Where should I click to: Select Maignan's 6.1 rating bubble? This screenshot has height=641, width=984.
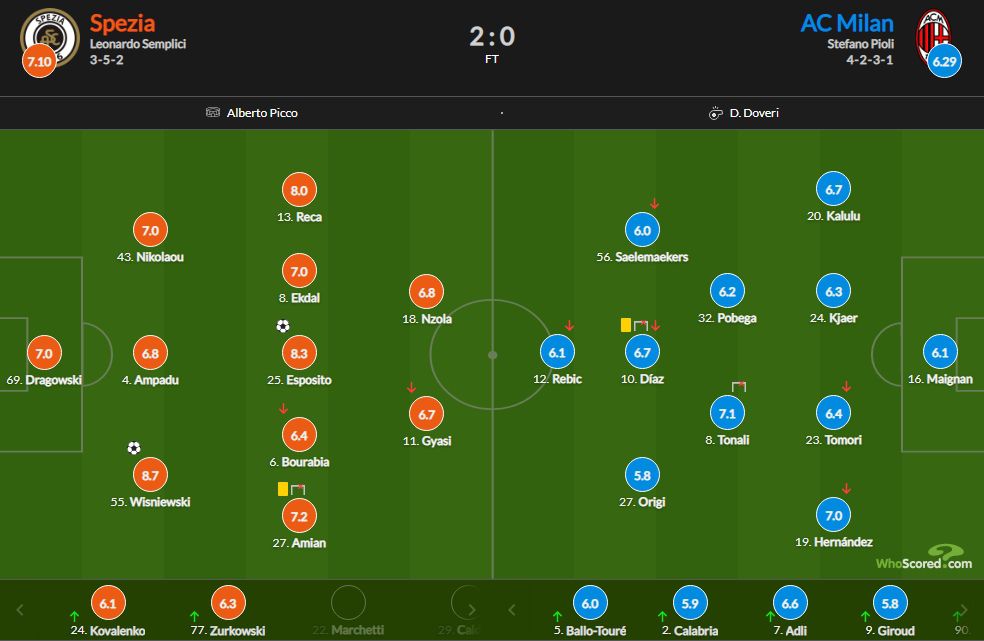(x=940, y=352)
